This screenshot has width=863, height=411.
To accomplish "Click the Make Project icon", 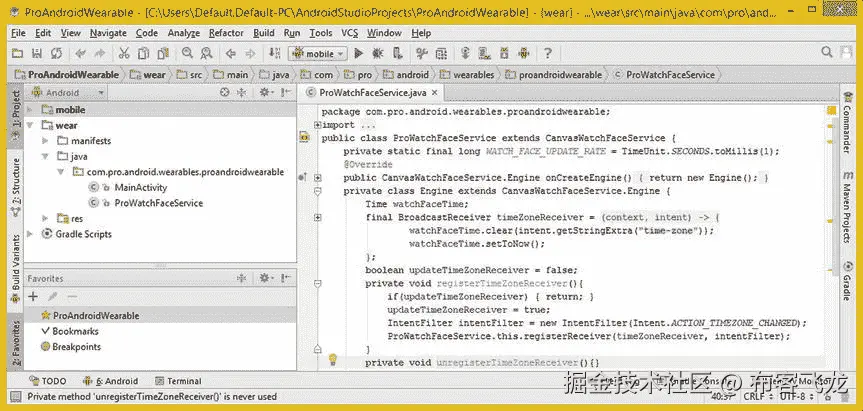I will (x=275, y=53).
